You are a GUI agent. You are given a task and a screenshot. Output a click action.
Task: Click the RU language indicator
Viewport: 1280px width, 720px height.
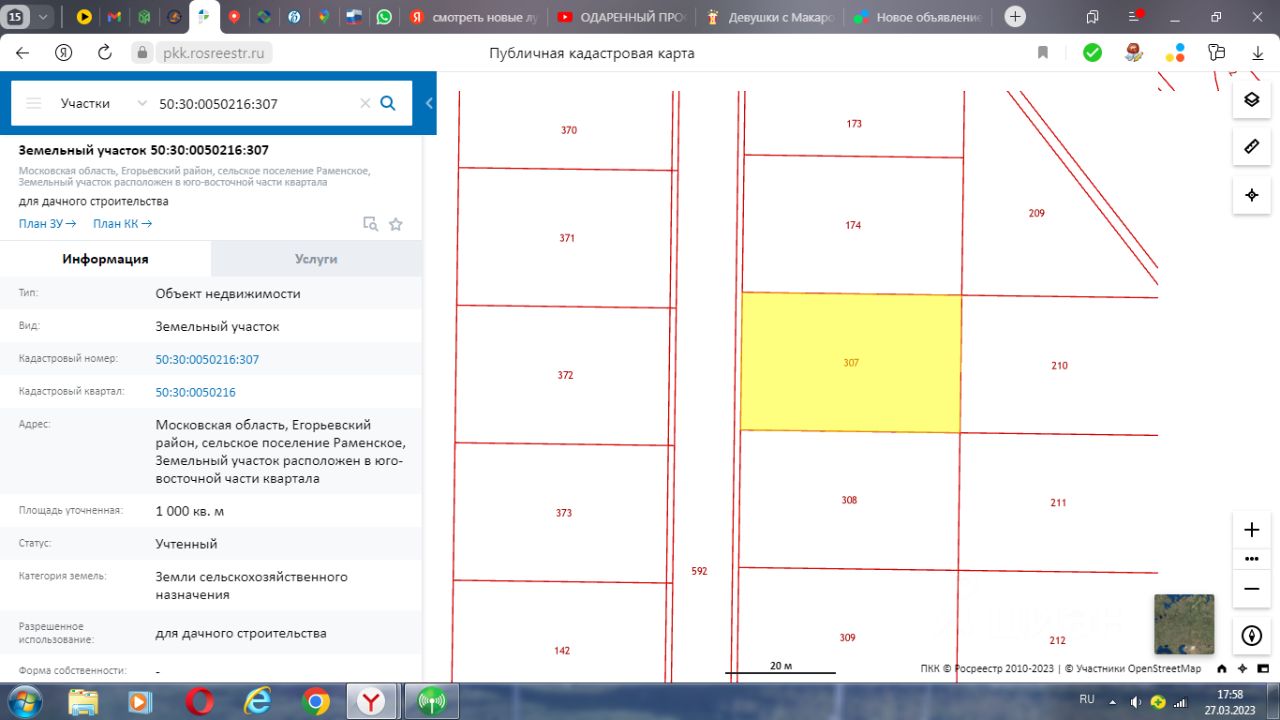(x=1087, y=699)
